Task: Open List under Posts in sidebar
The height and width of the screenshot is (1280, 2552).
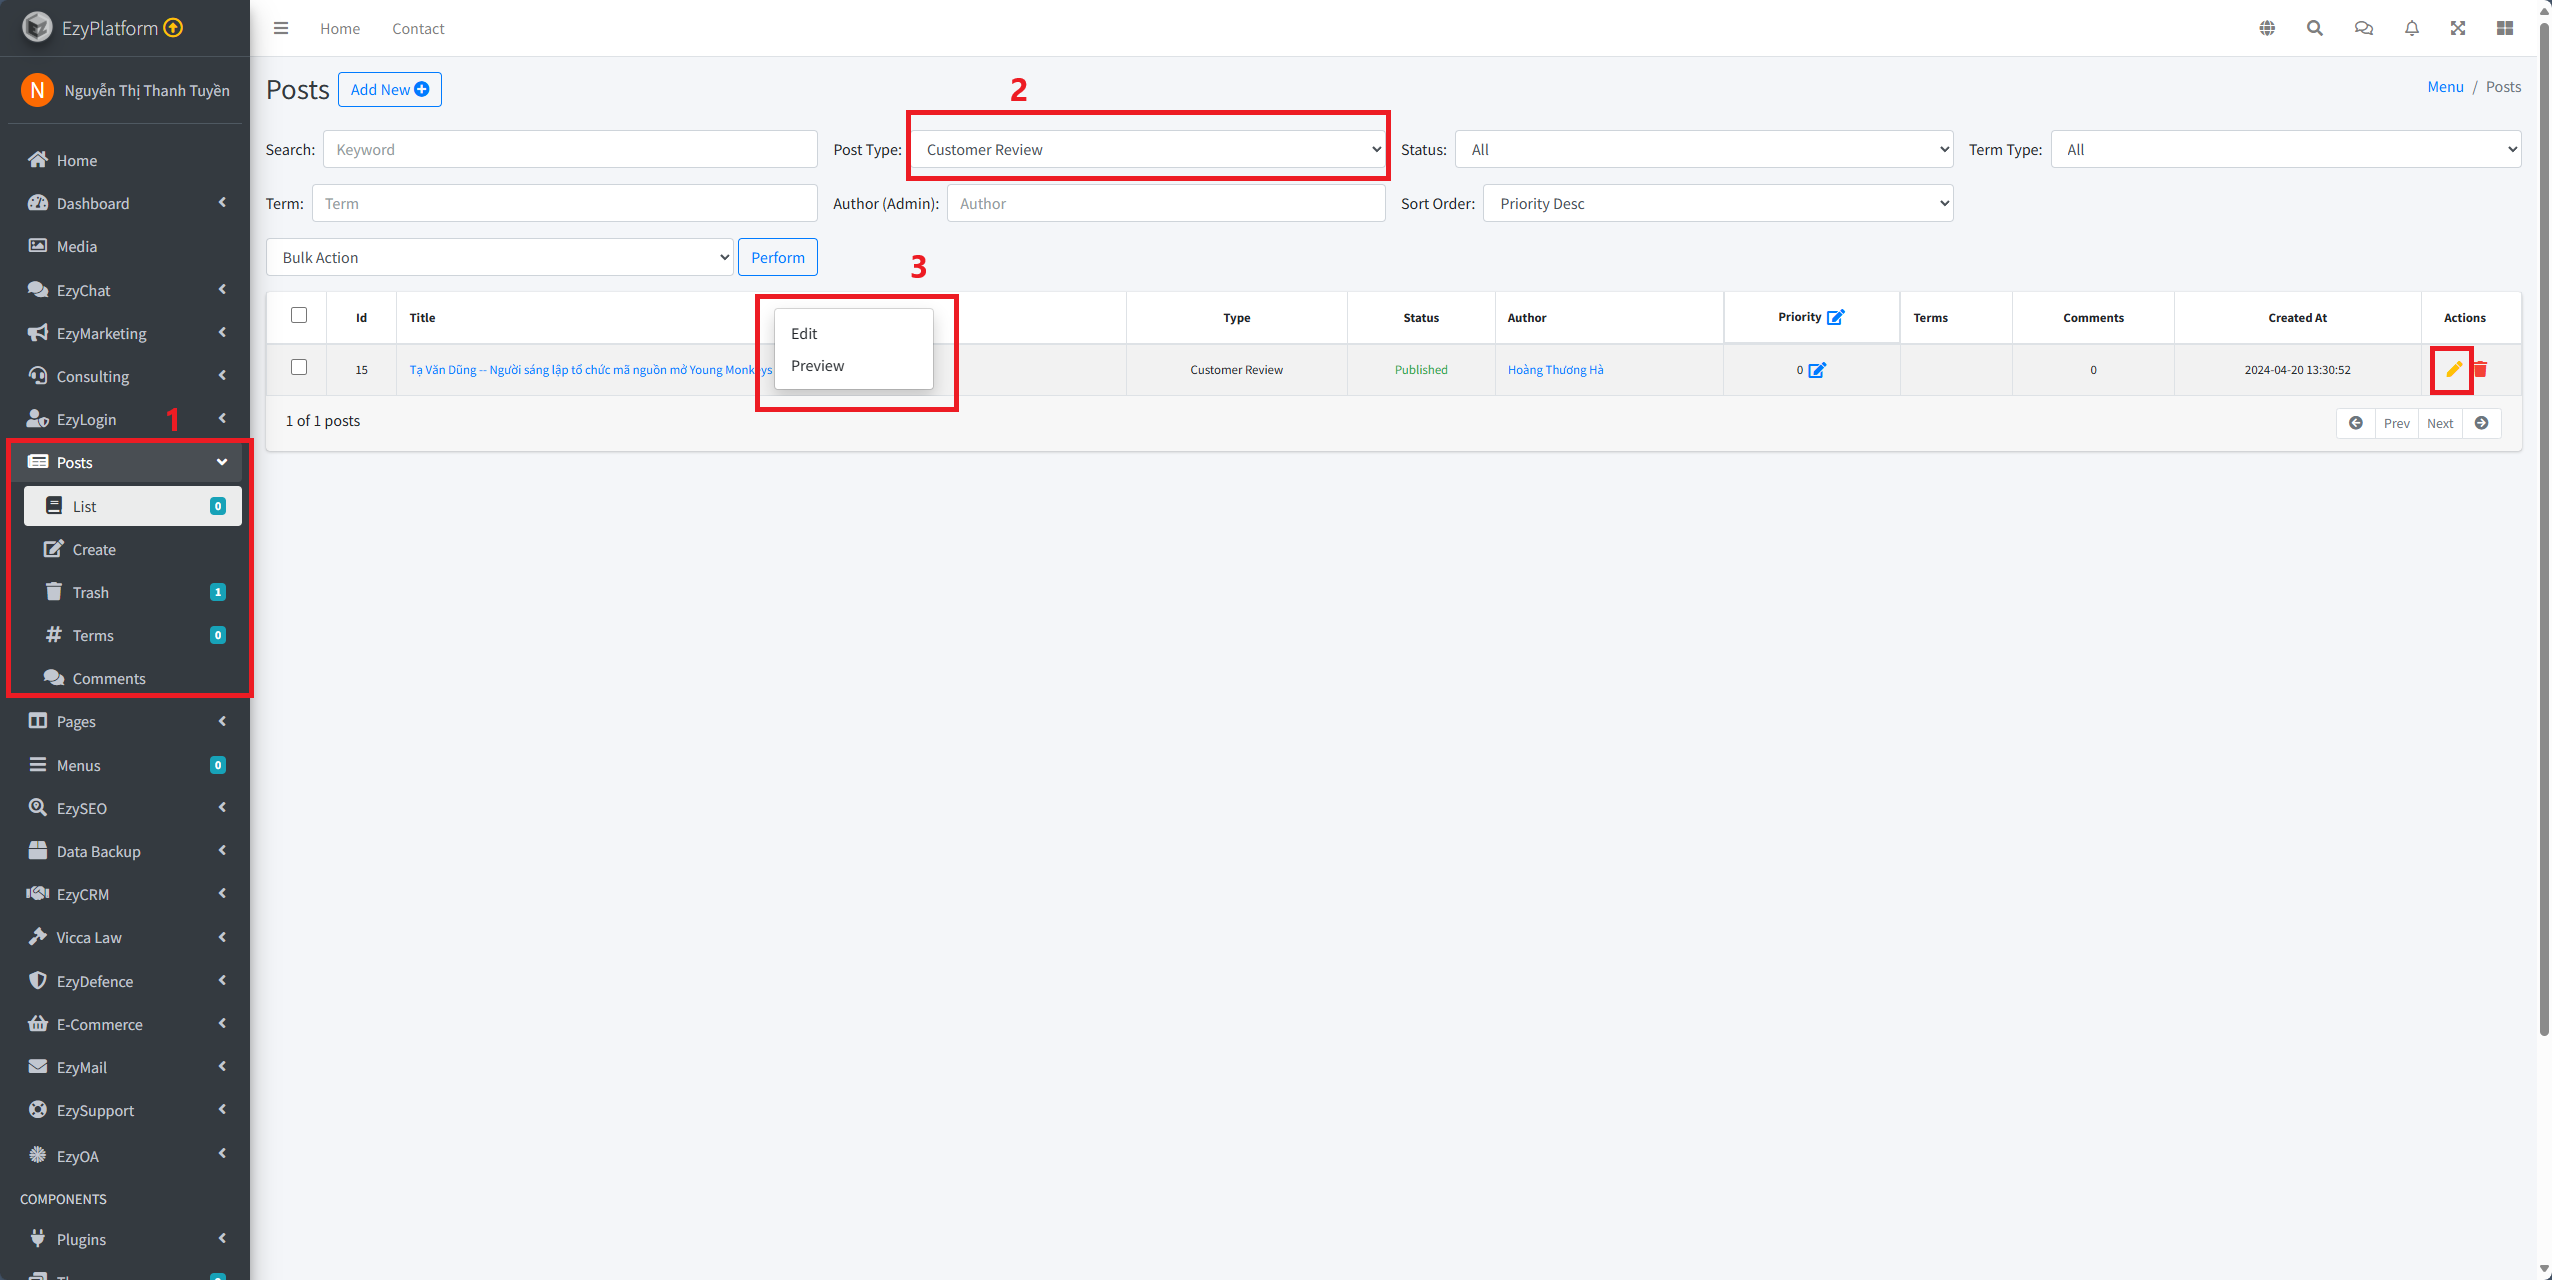Action: coord(133,506)
